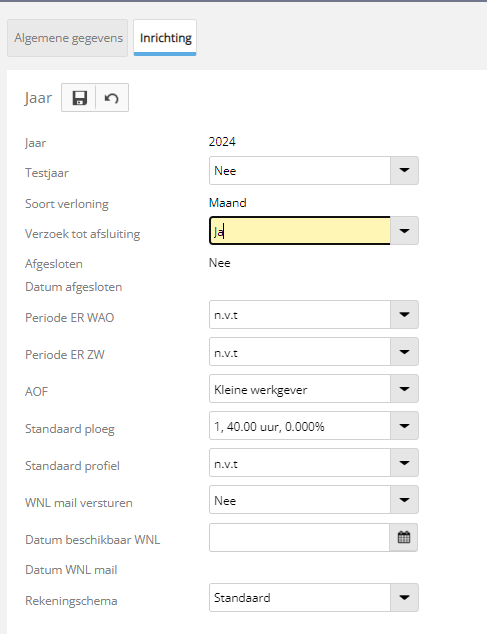Expand the AOF Kleine werkgever dropdown

404,389
